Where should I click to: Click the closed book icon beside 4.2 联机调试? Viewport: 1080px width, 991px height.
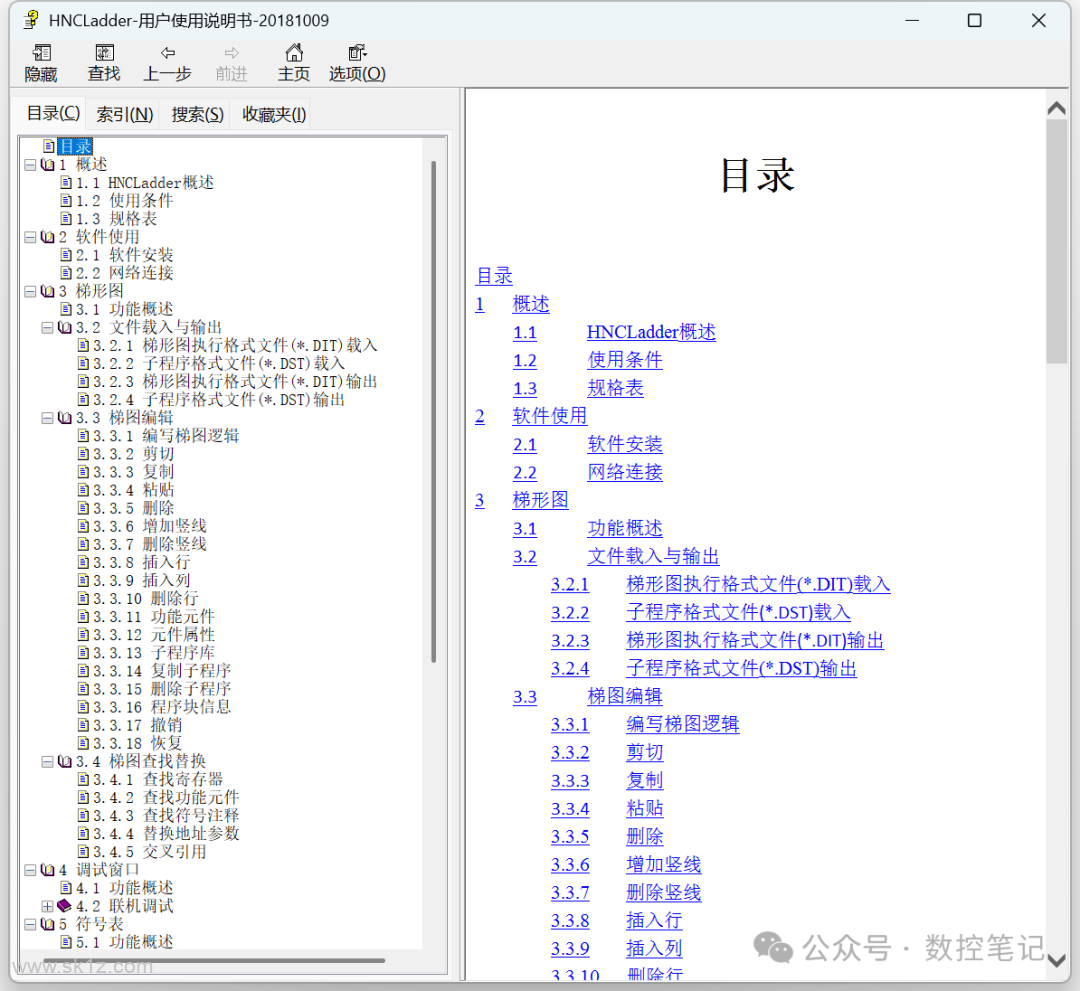[65, 906]
